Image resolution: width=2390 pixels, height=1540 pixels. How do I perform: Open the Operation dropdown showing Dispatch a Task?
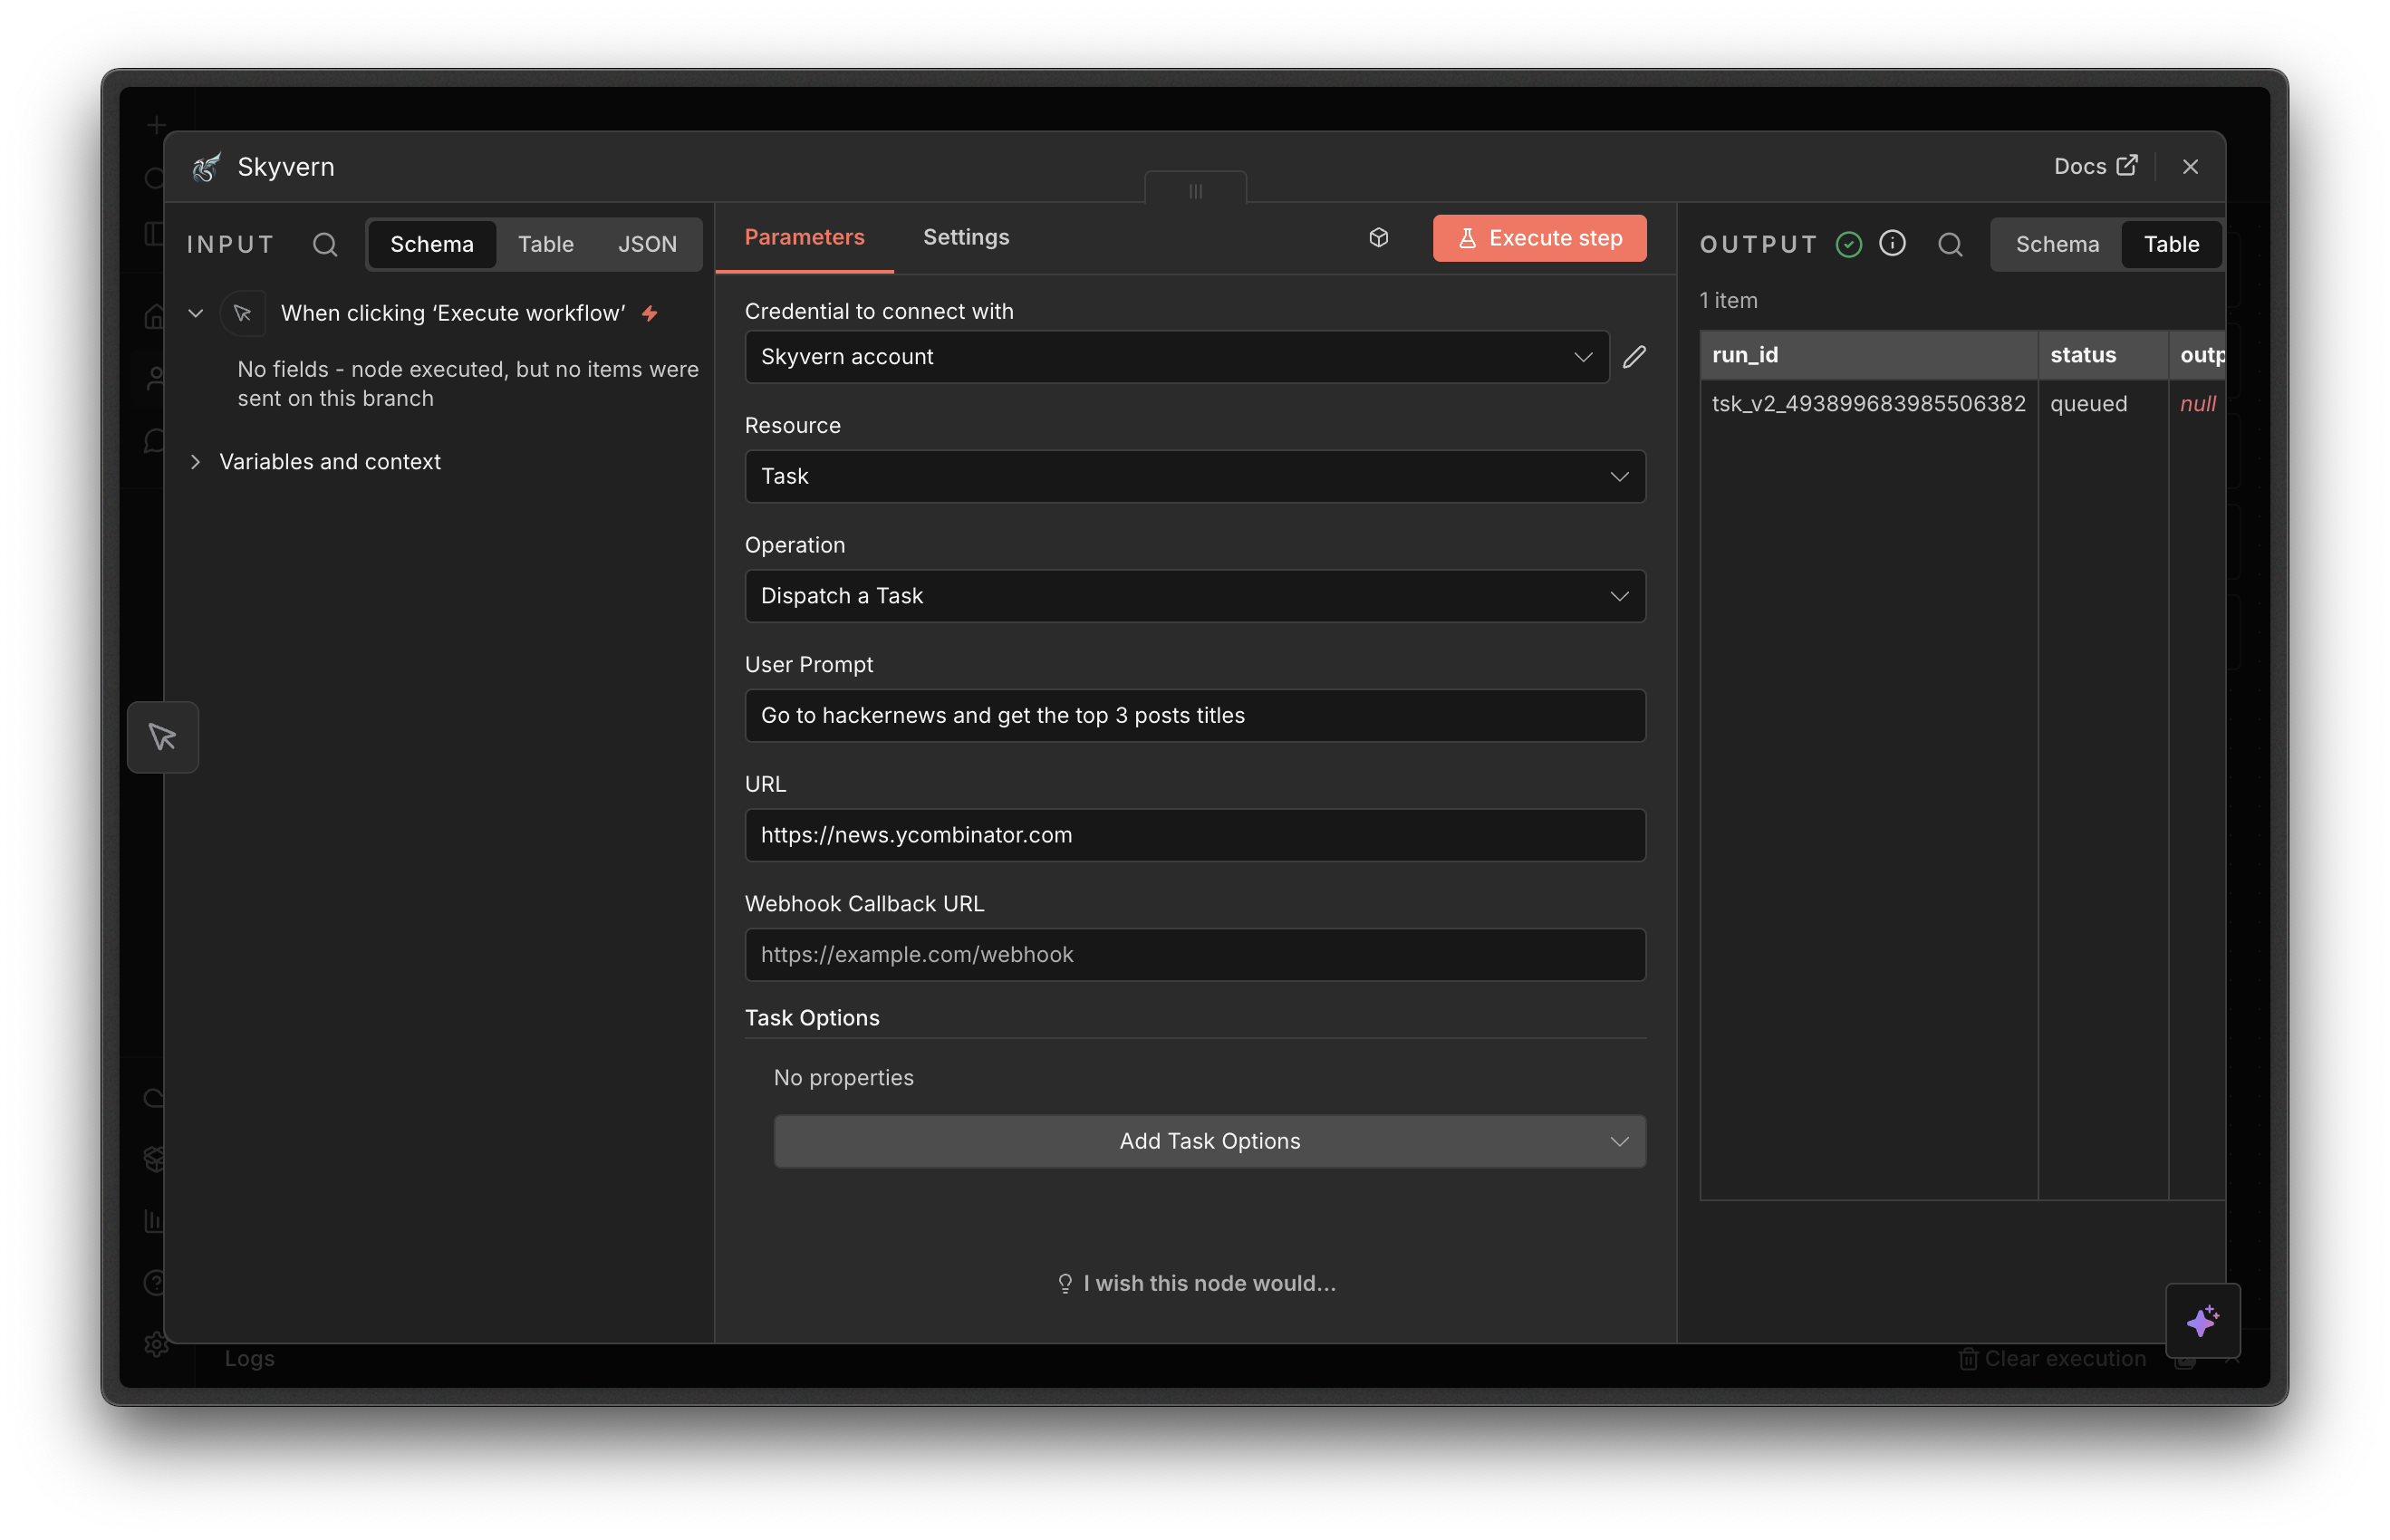(x=1195, y=596)
